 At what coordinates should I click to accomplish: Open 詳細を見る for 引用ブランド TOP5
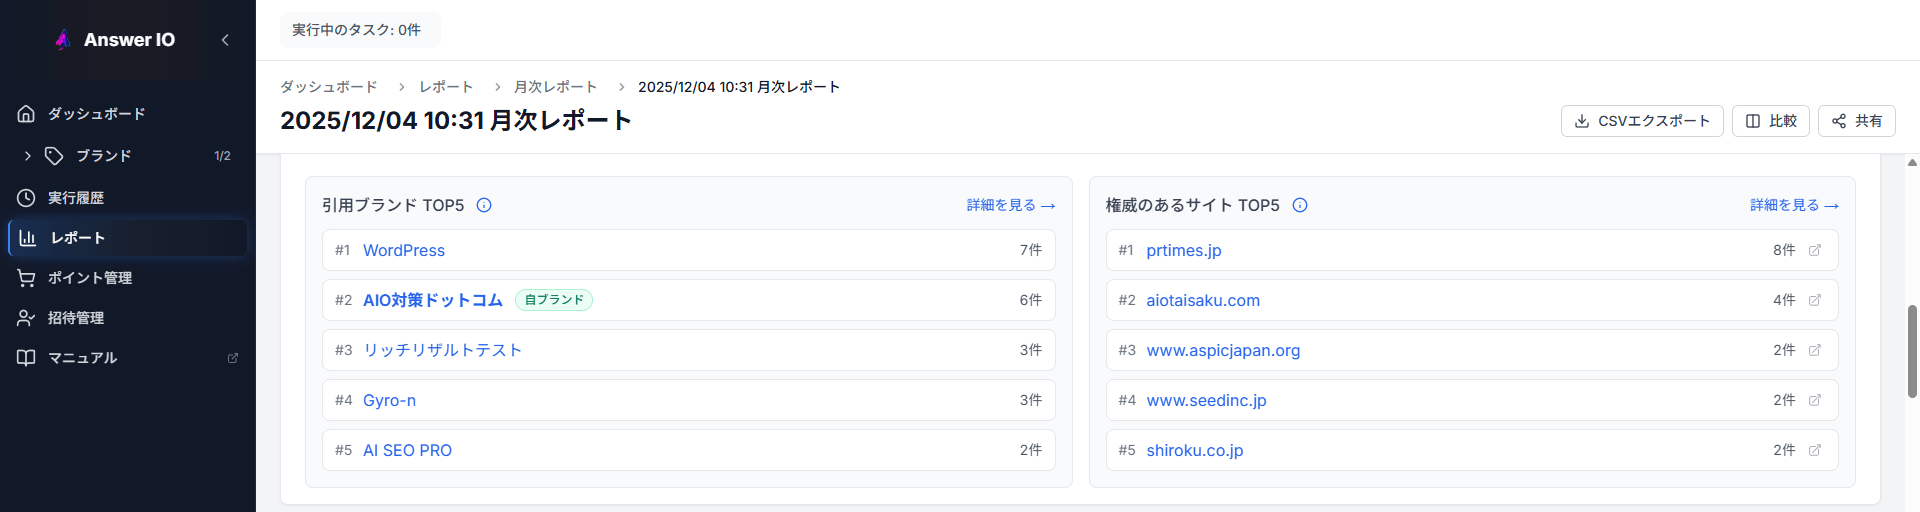pos(1010,205)
